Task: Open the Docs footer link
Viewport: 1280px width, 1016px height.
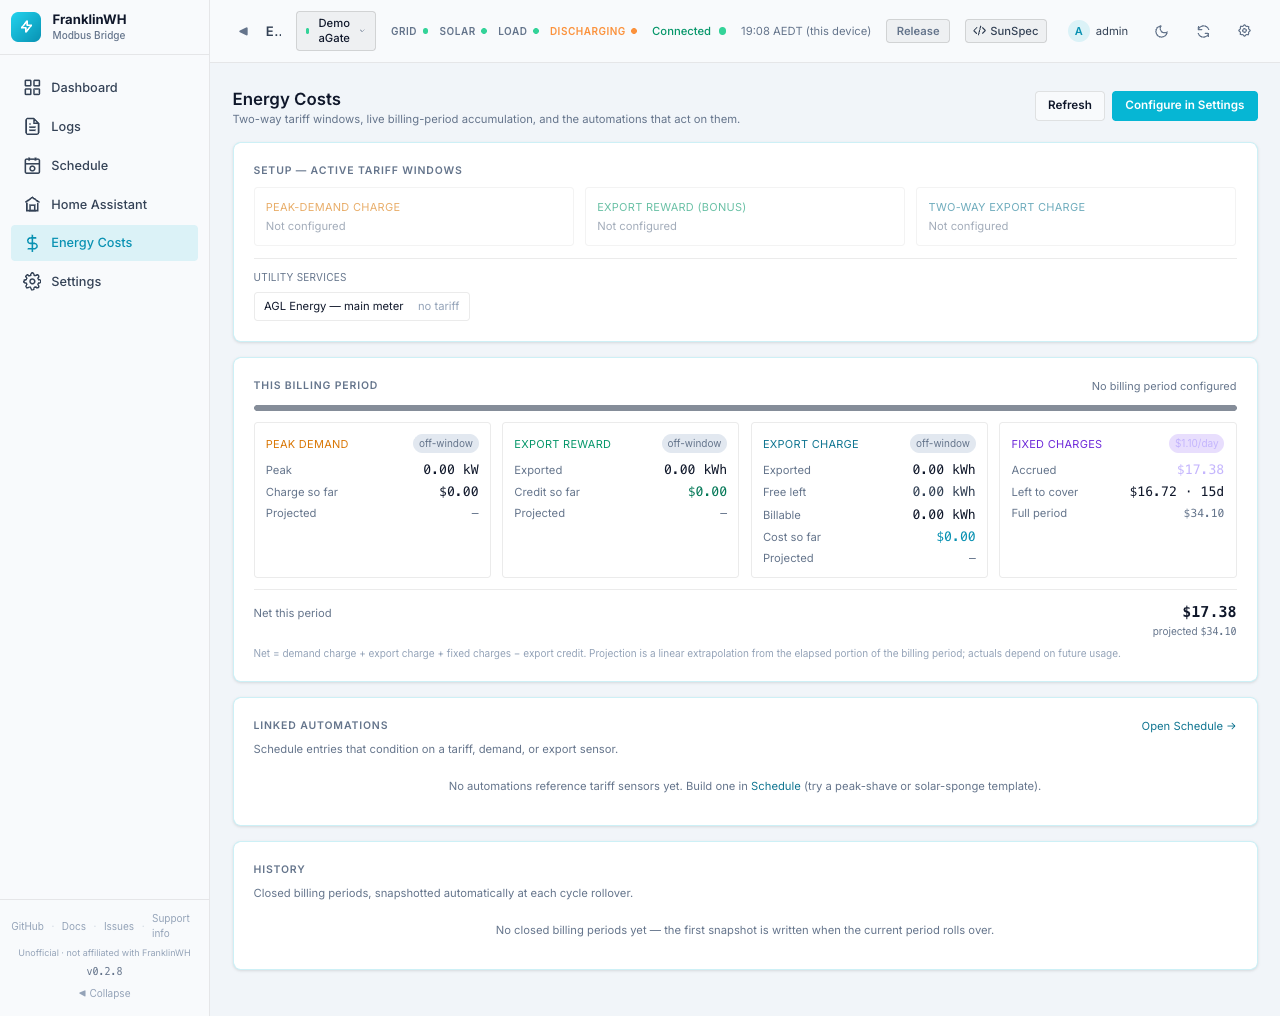Action: click(x=74, y=927)
